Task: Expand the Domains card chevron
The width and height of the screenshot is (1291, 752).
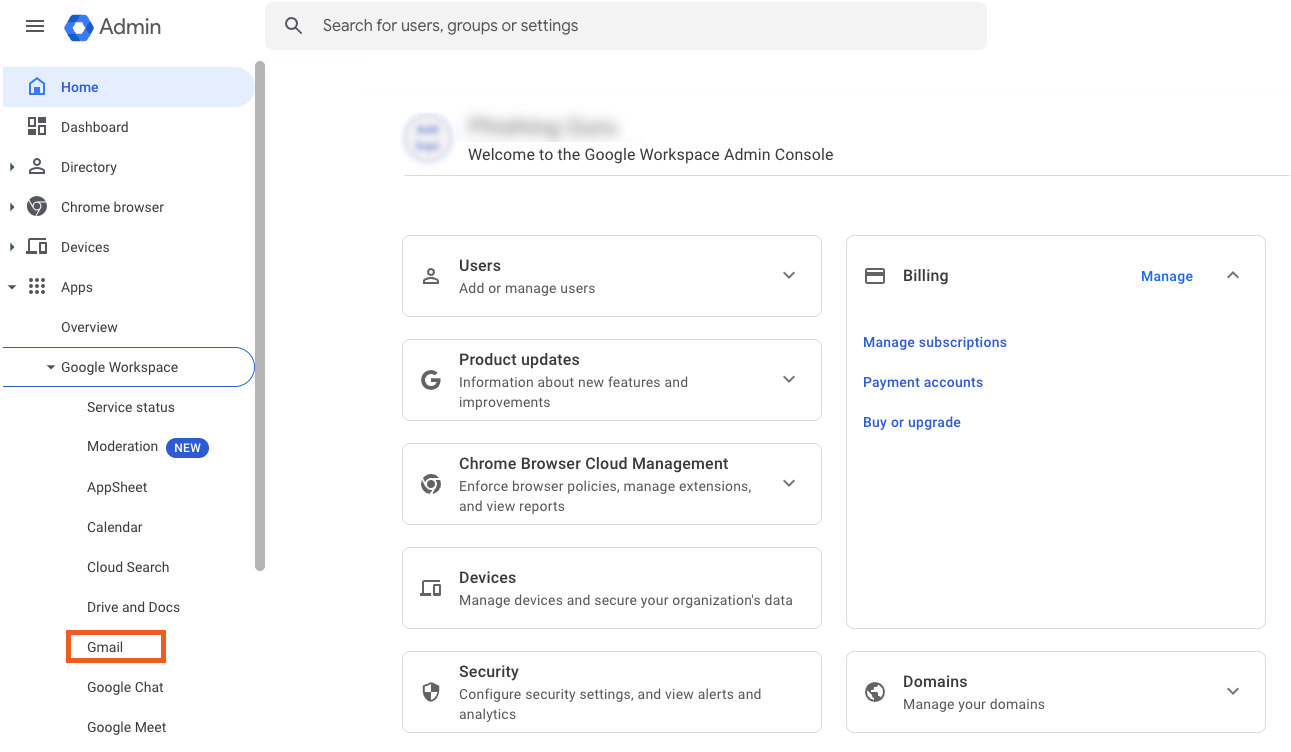Action: click(x=1233, y=692)
